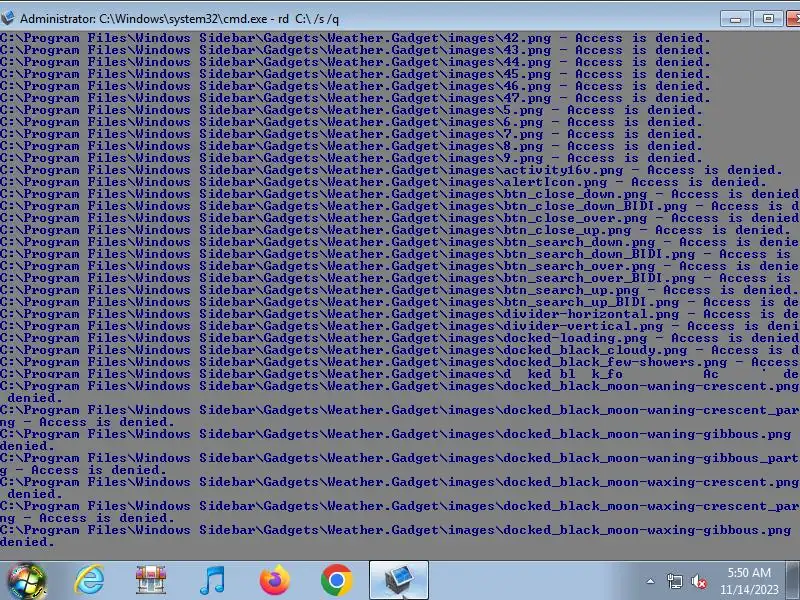Click the alertIcon.png output line

[x=383, y=182]
